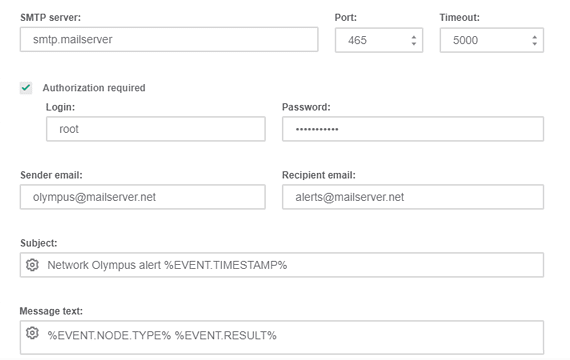Edit the Recipient email address field
Viewport: 570px width, 360px height.
coord(413,197)
